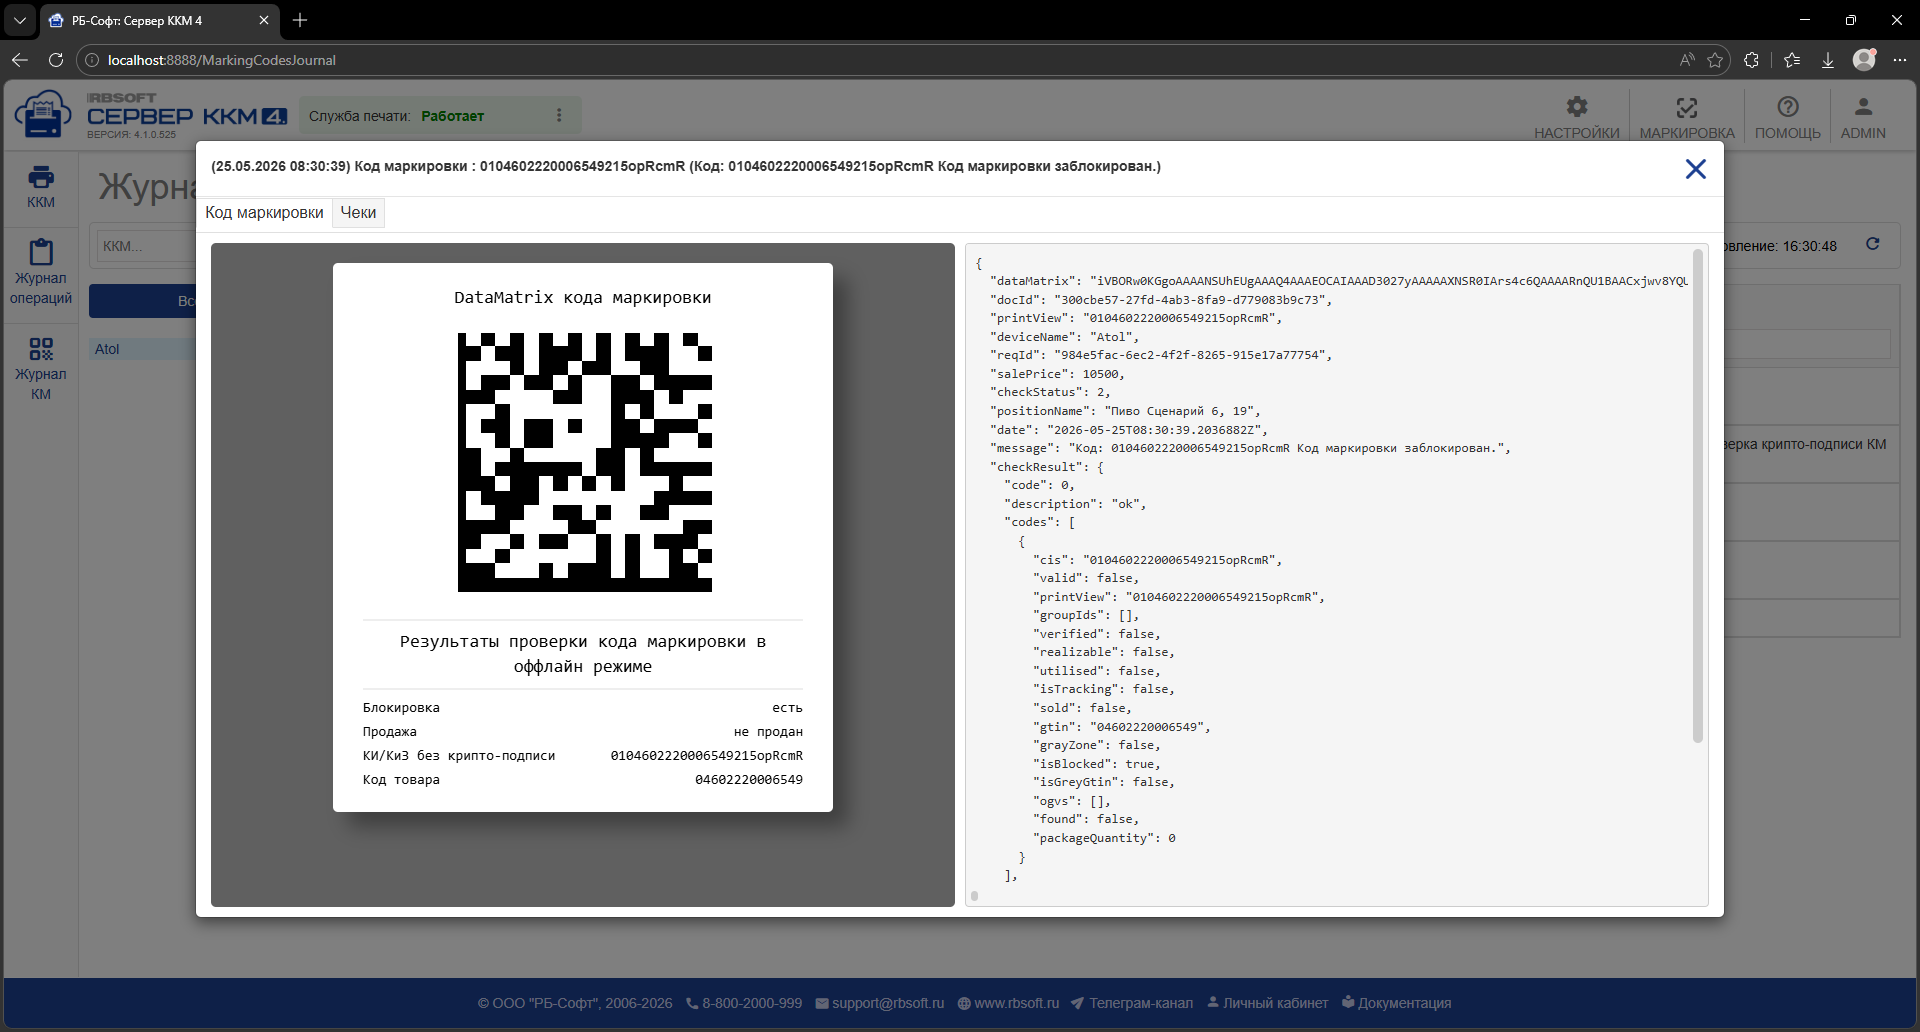Expand the browser tab search dropdown
The height and width of the screenshot is (1032, 1920).
[x=20, y=20]
